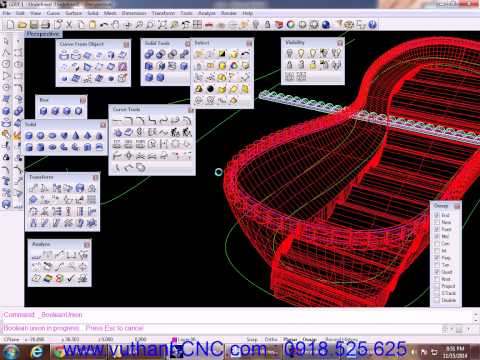
Task: Enable the Knot osnap checkbox
Action: point(437,279)
